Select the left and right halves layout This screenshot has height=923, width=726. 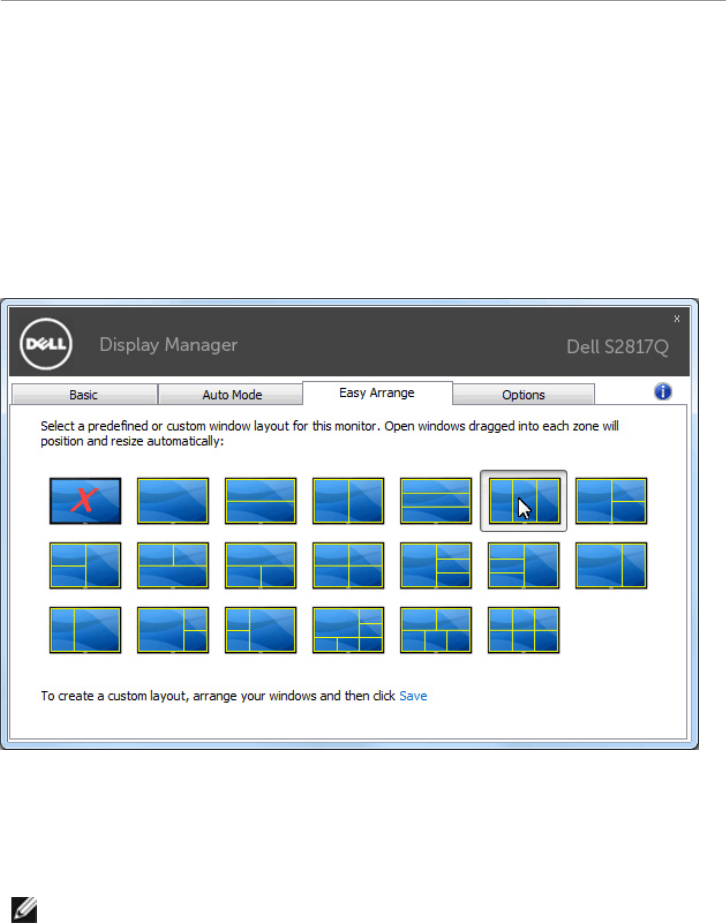(348, 501)
